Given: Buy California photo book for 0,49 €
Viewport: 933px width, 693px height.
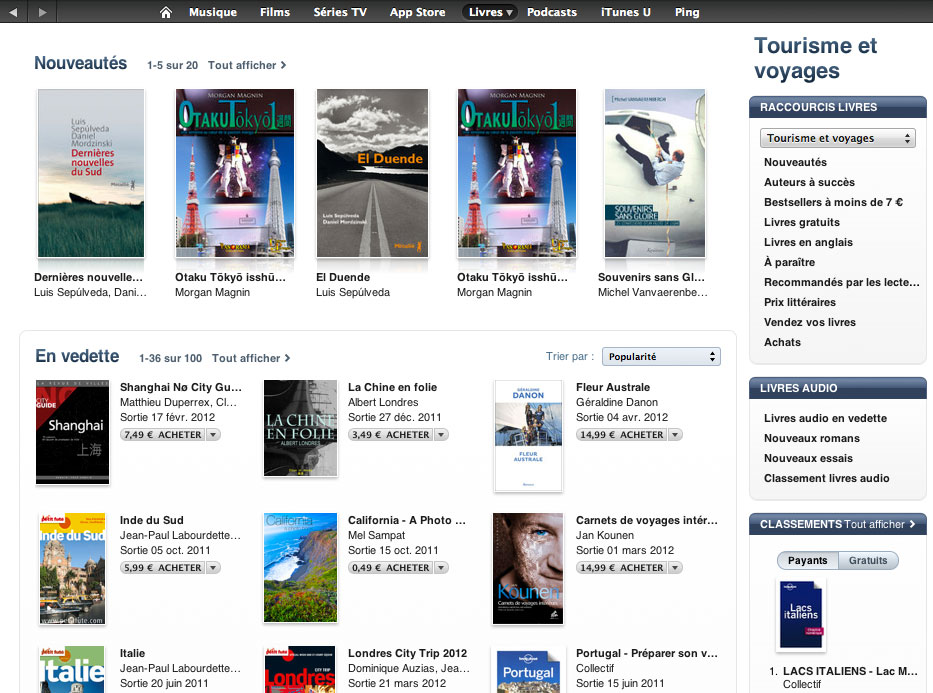Looking at the screenshot, I should (x=392, y=568).
